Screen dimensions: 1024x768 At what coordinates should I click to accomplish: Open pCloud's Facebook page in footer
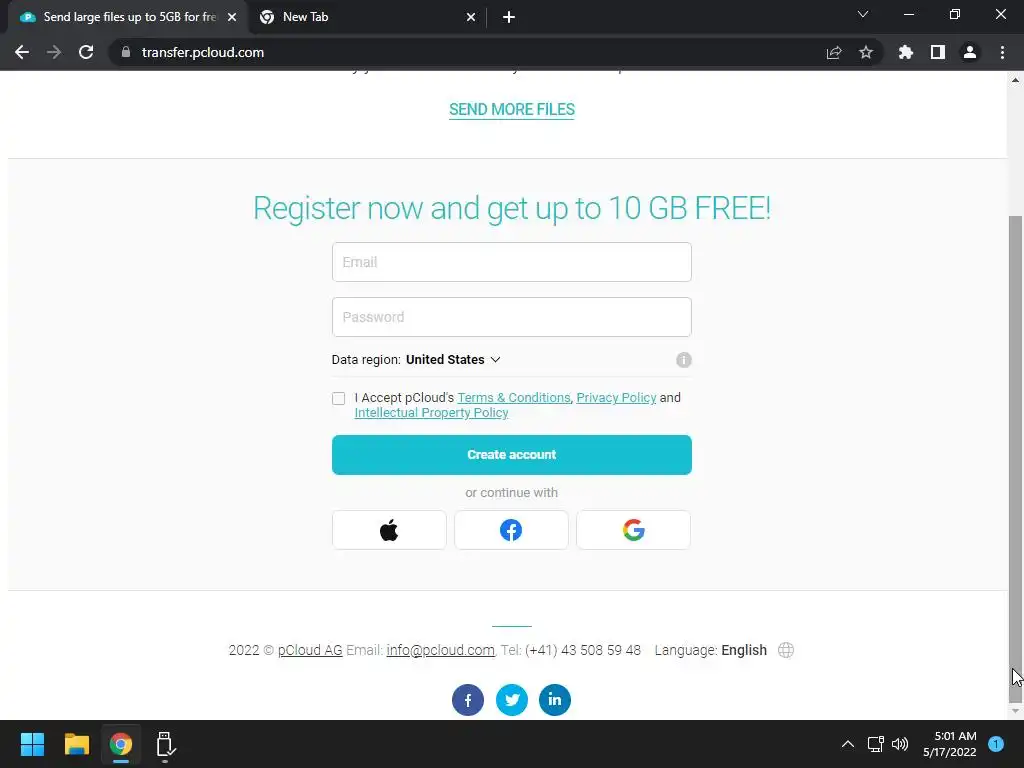coord(468,700)
